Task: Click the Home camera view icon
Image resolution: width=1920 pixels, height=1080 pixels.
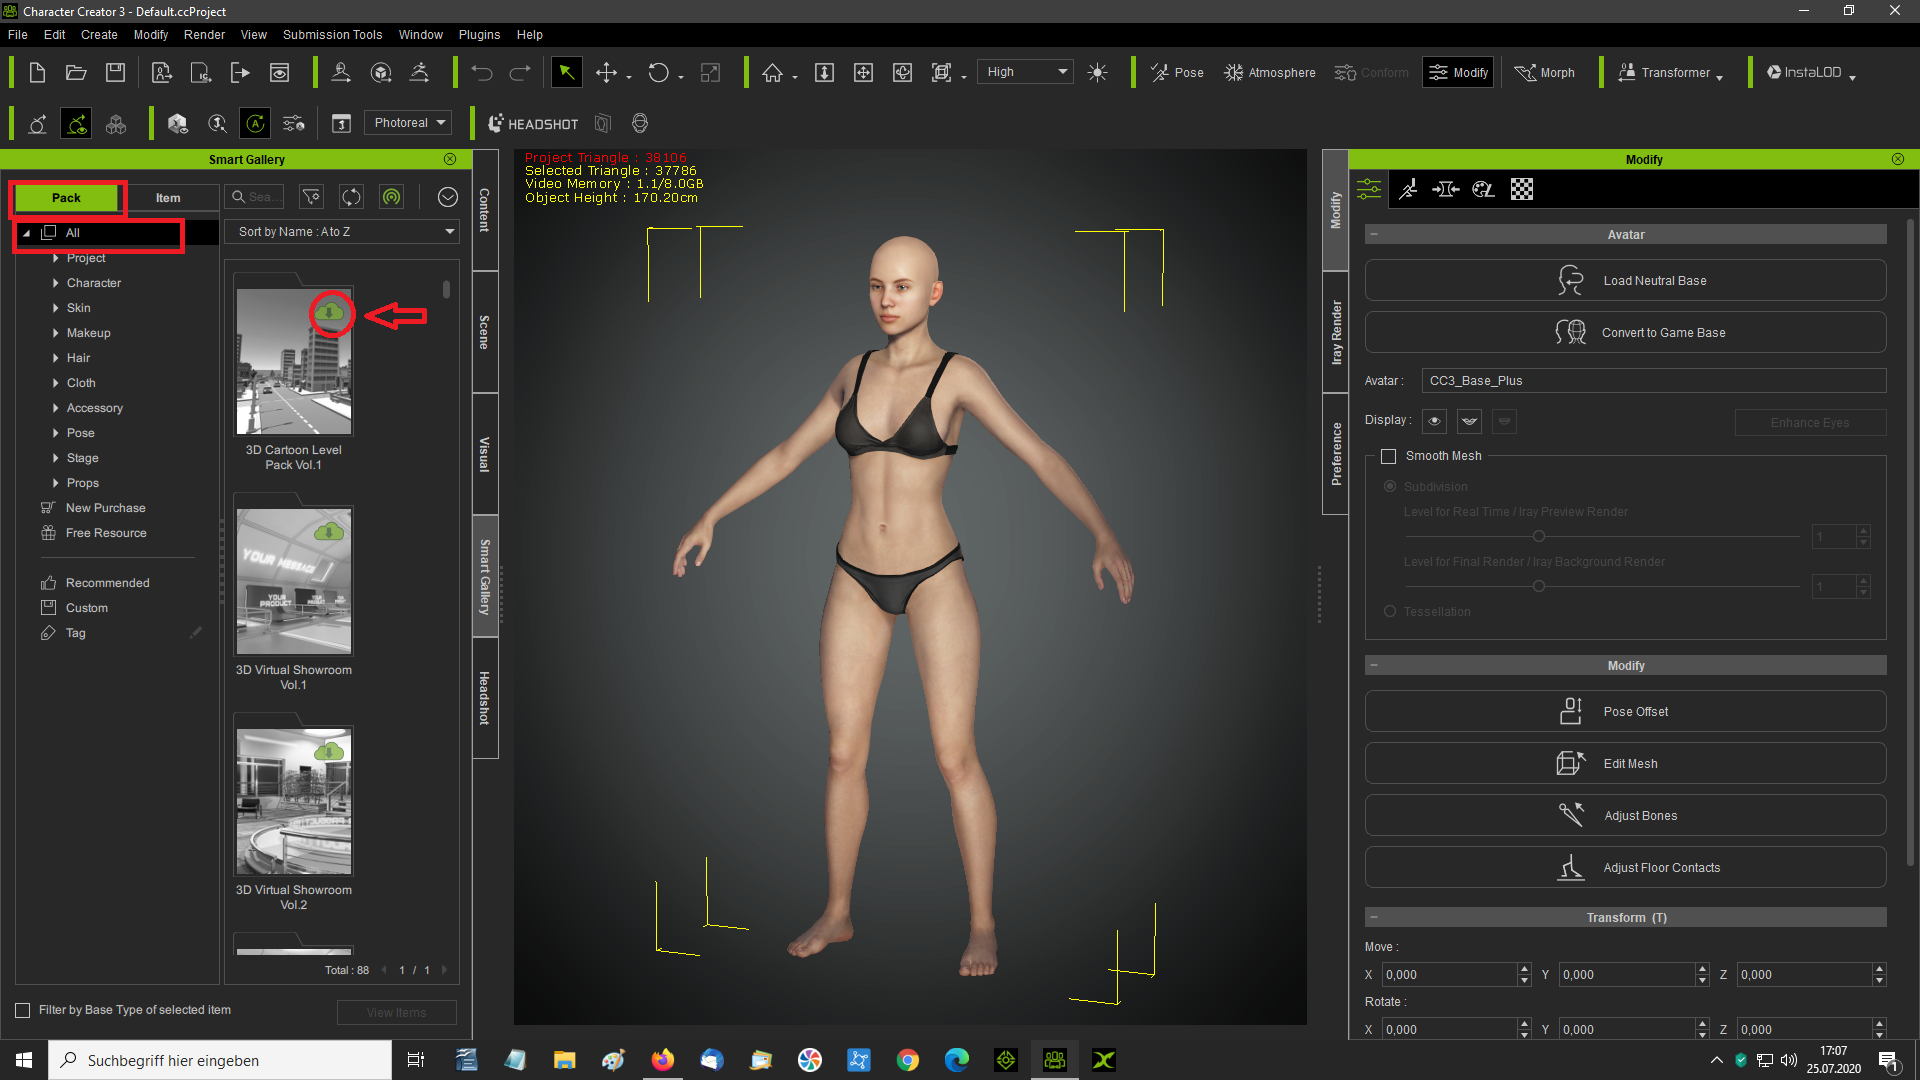Action: coord(772,72)
